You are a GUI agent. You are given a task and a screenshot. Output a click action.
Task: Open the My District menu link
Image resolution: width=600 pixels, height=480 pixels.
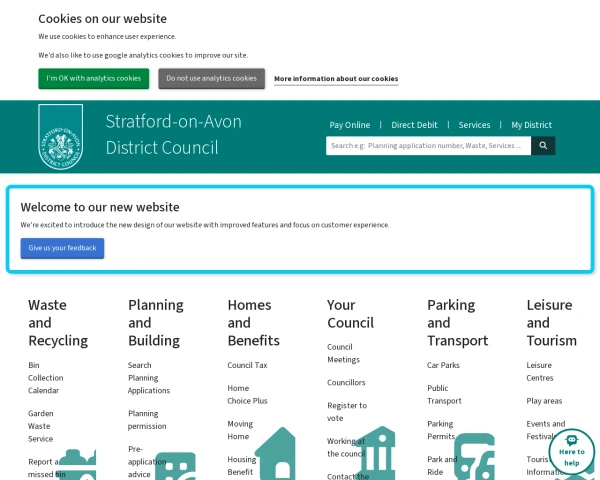click(x=532, y=125)
